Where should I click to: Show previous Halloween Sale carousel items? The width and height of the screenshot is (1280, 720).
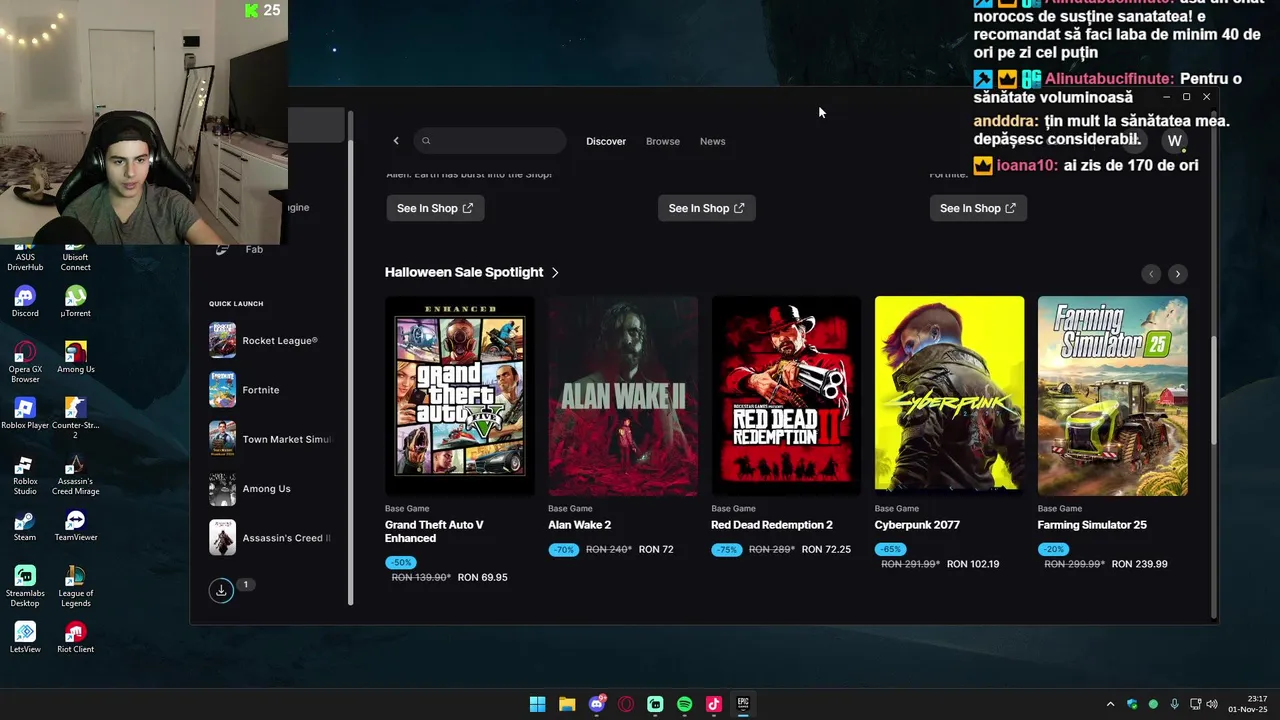point(1151,274)
